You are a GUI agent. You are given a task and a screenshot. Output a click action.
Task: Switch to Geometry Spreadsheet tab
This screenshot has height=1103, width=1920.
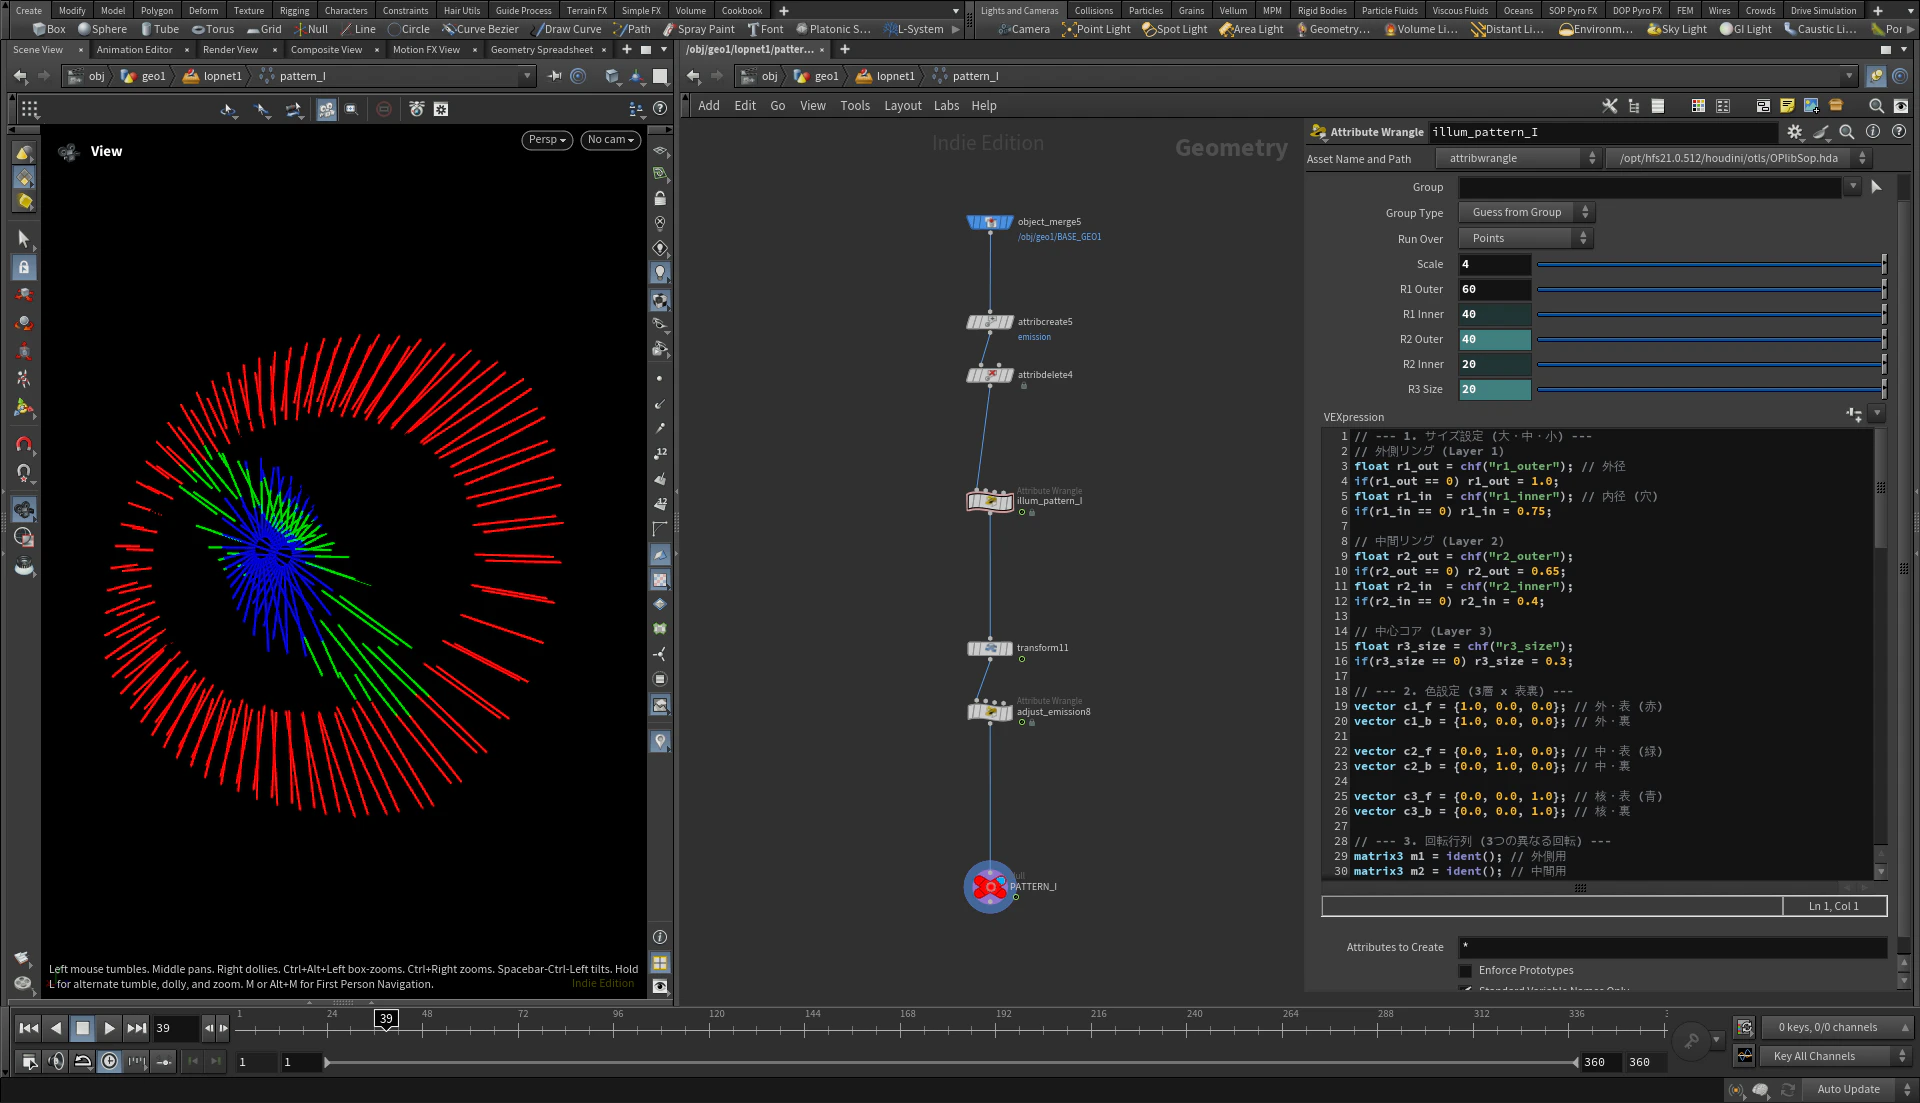541,50
